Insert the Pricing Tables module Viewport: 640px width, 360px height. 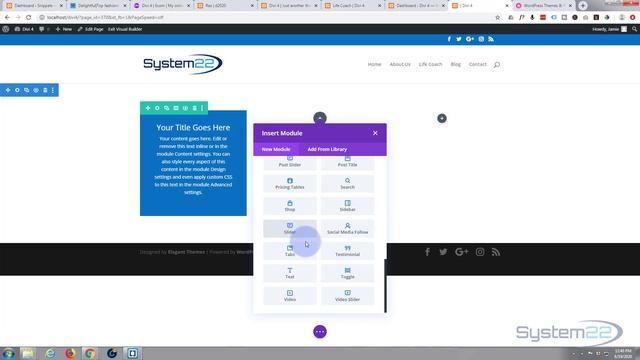290,184
